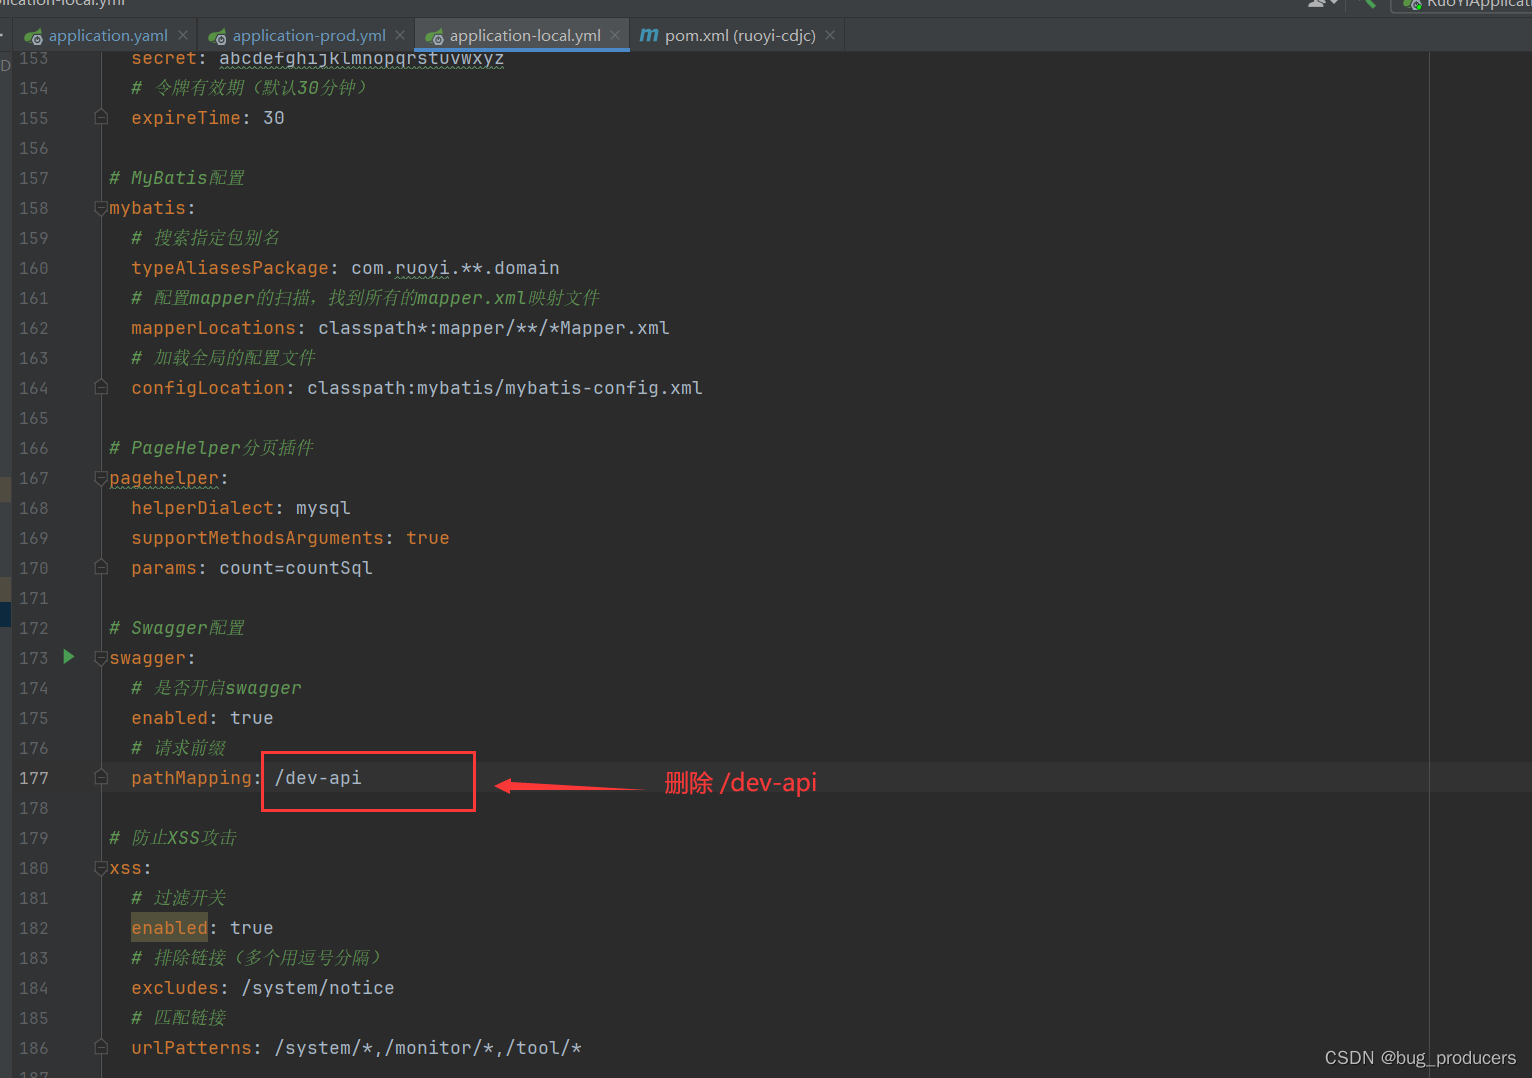
Task: Collapse the swagger block fold marker
Action: coord(101,658)
